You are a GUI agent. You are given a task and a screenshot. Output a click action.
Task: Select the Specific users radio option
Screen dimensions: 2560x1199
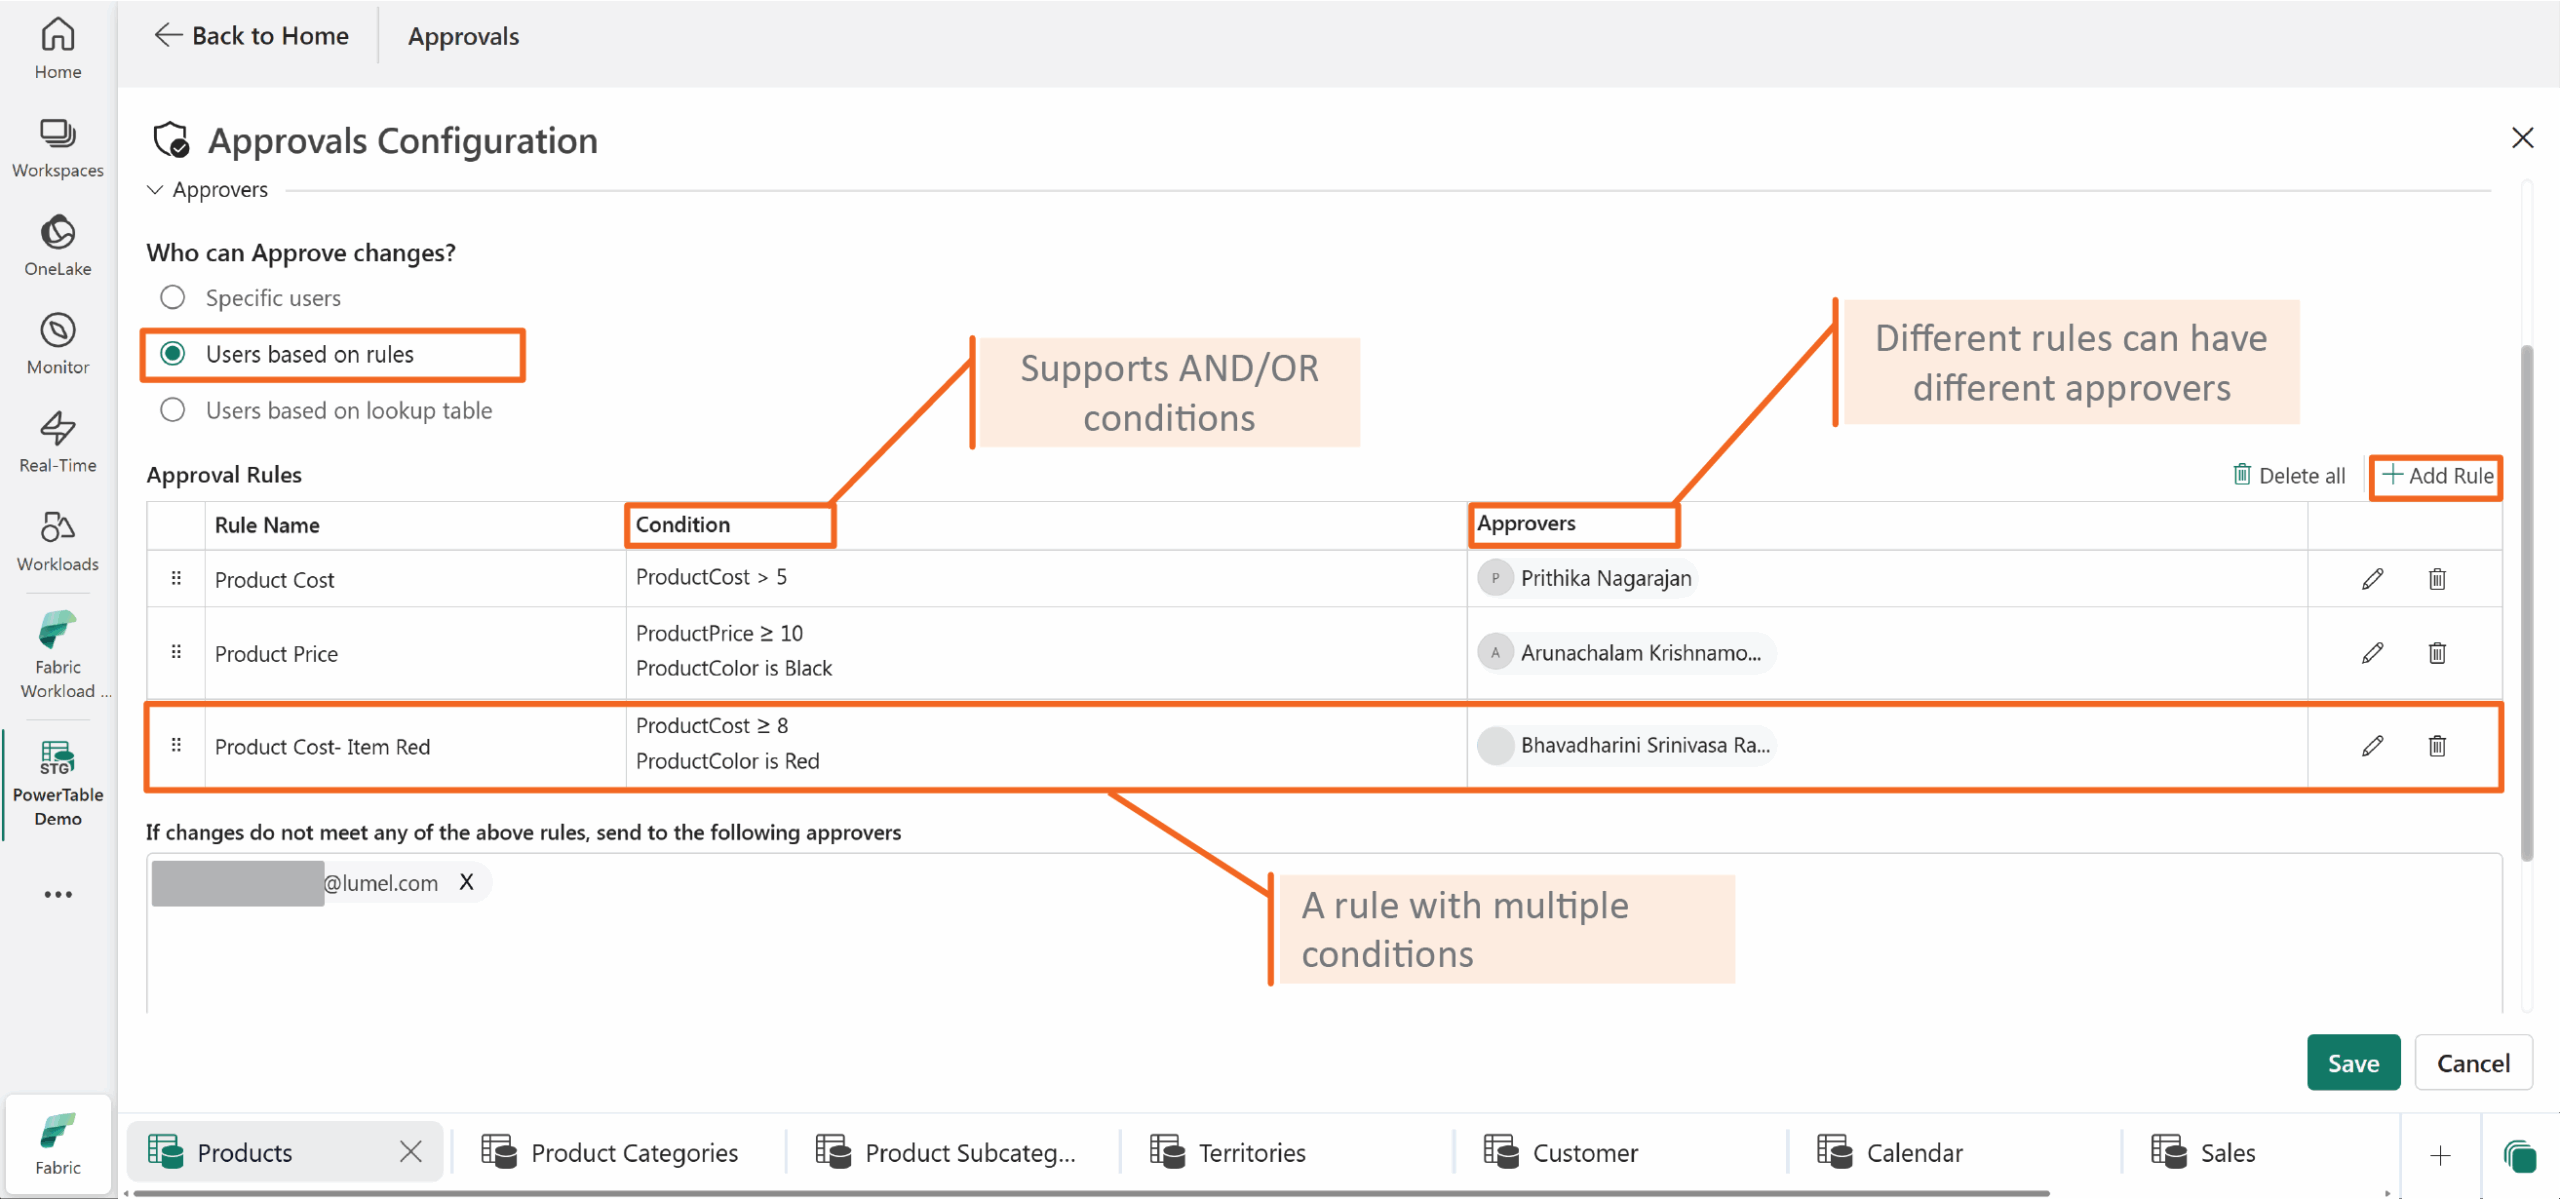[173, 298]
